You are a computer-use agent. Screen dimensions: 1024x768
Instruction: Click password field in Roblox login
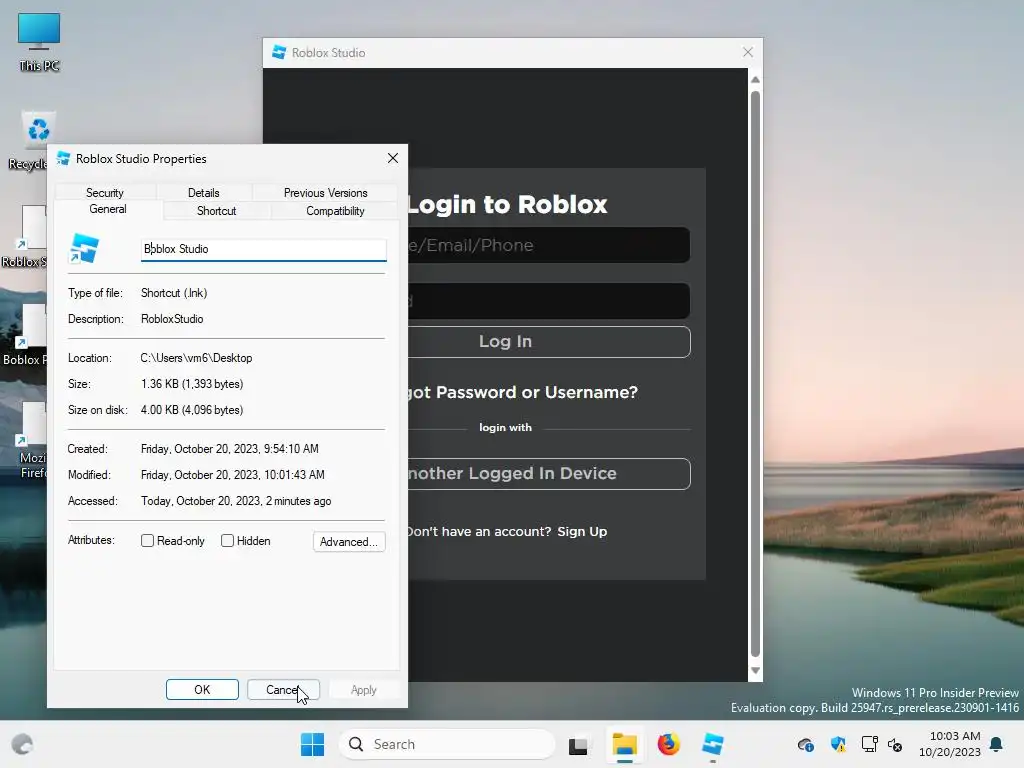[549, 301]
